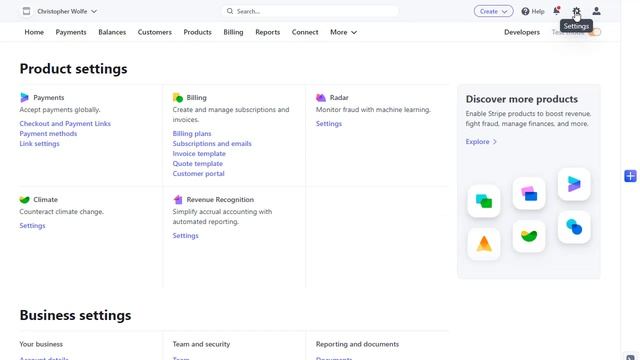Click the blue plus icon on right edge

(x=630, y=176)
